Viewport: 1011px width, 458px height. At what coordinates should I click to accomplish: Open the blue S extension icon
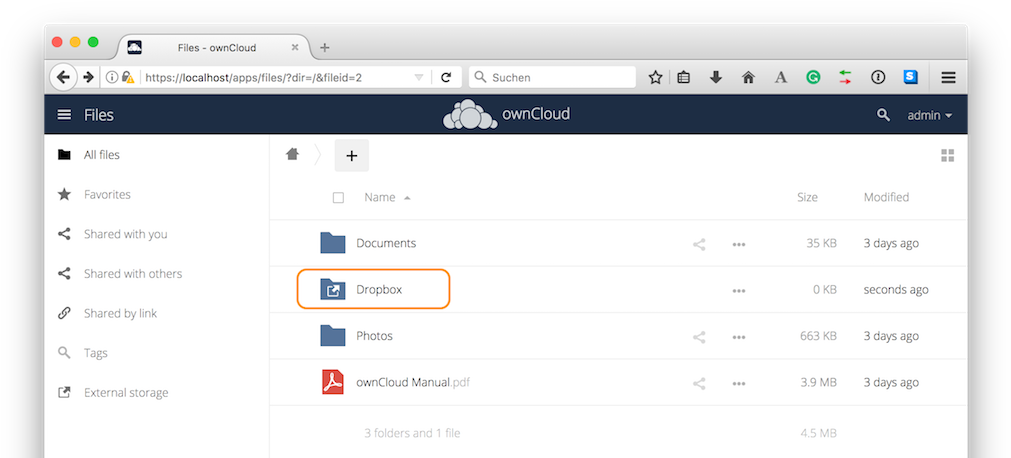point(910,77)
